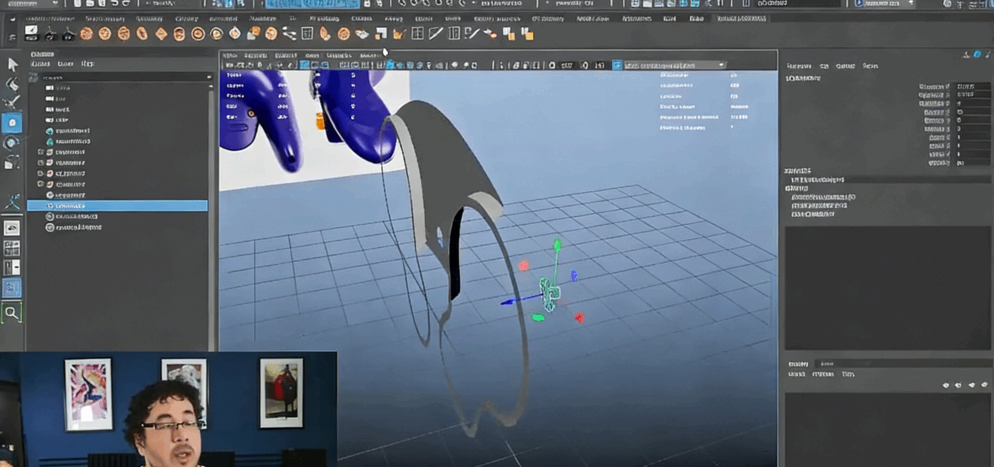Open the Panels menu in the viewport panel
The image size is (994, 467).
point(371,56)
